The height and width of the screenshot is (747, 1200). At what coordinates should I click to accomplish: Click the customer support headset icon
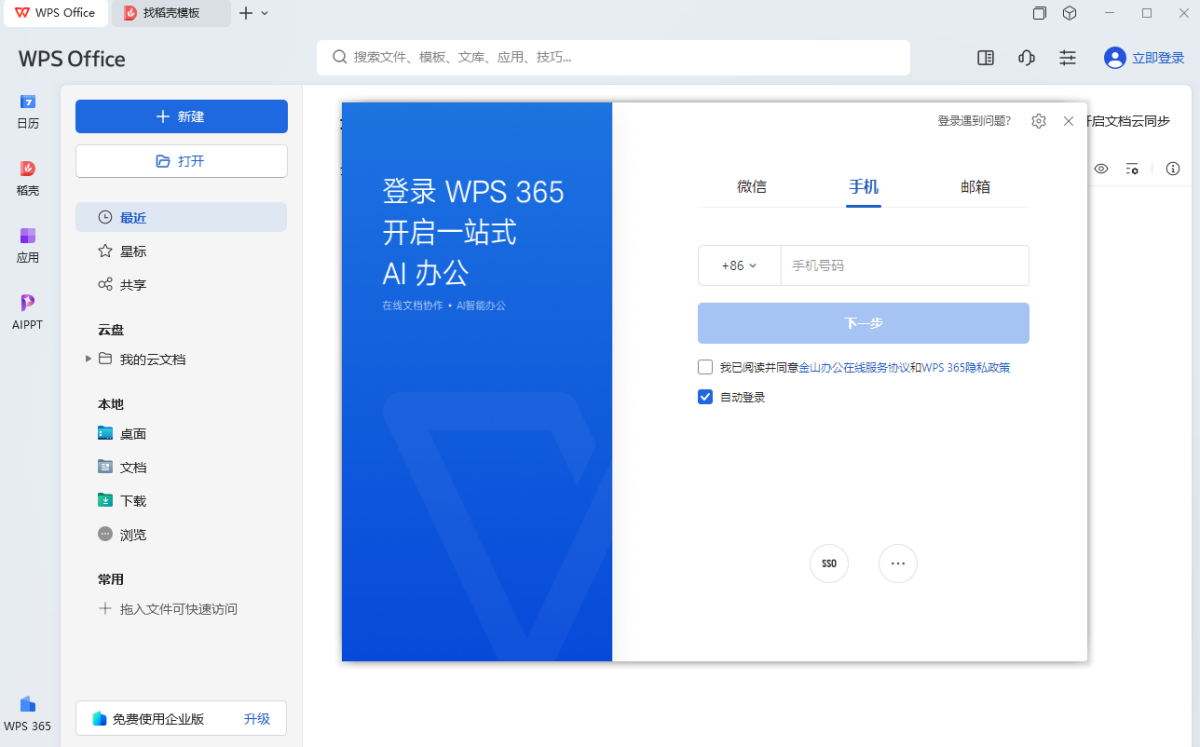click(x=1026, y=57)
